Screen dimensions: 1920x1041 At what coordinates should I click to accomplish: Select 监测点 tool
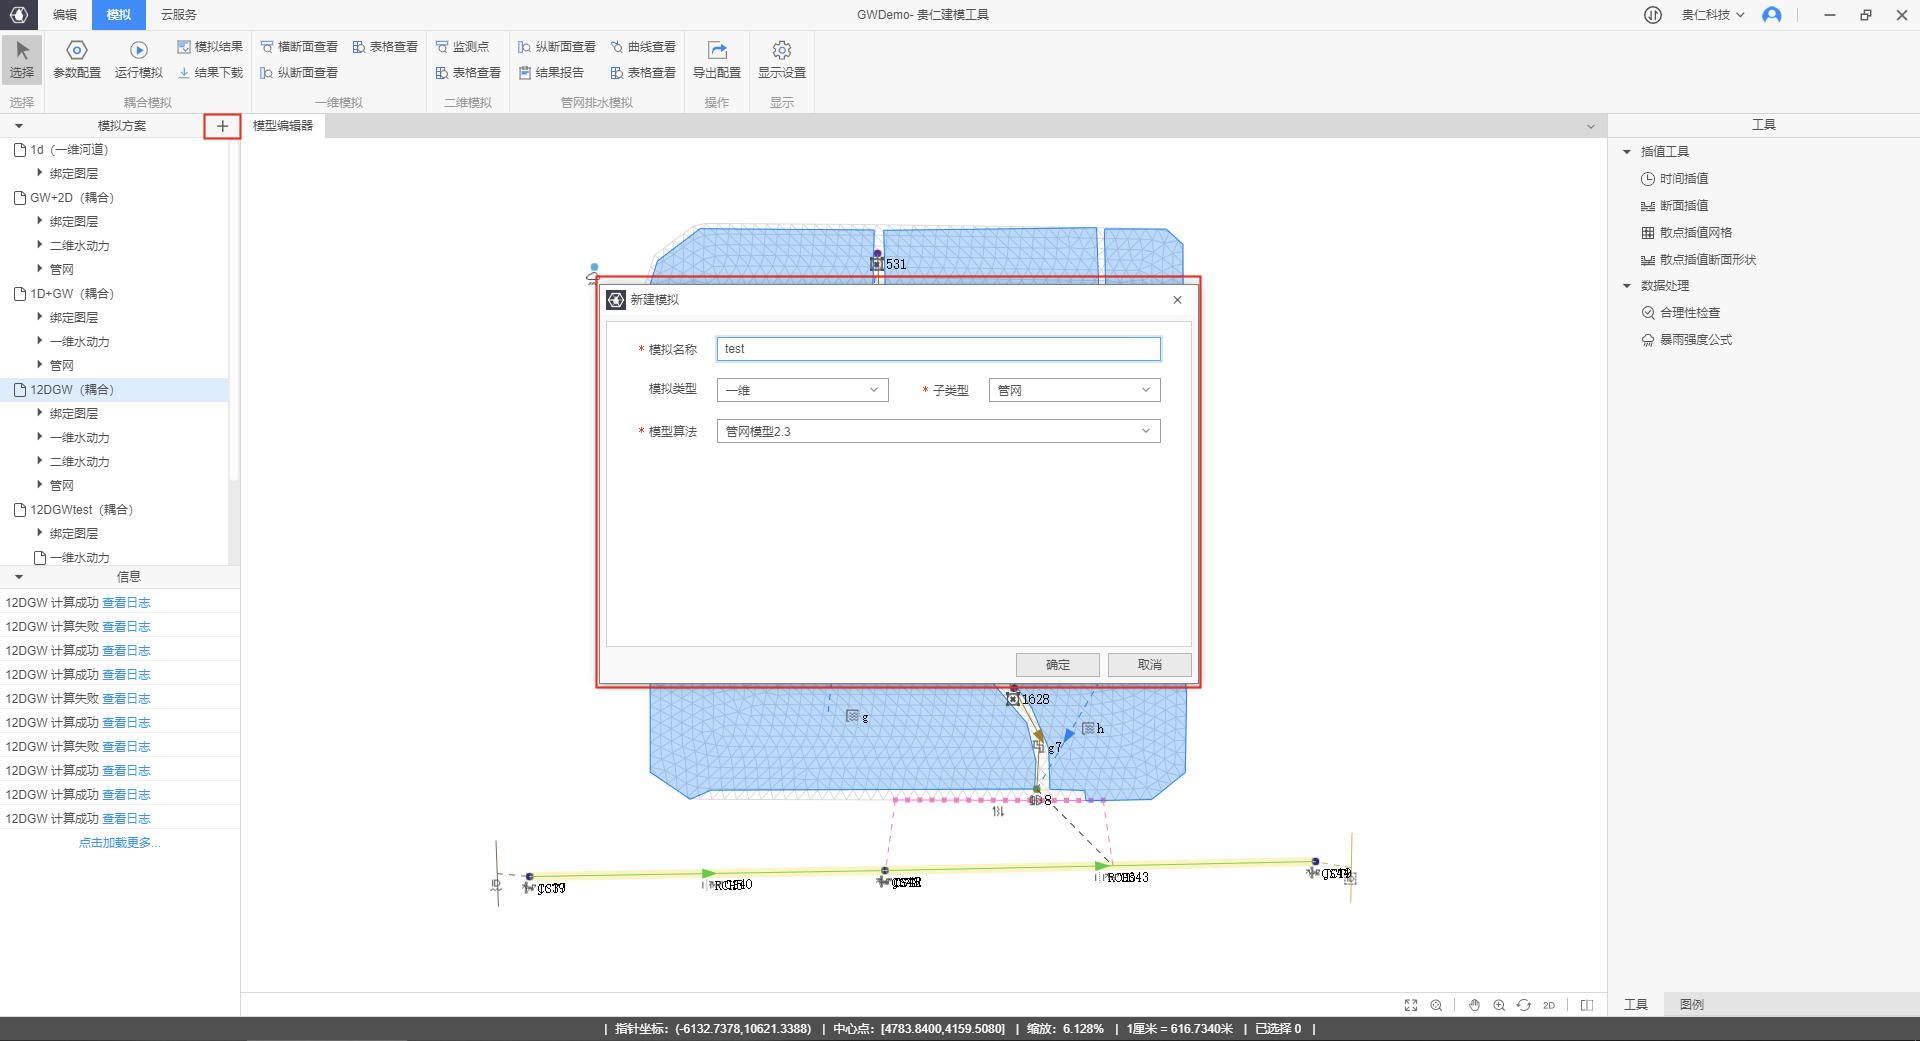[x=462, y=47]
